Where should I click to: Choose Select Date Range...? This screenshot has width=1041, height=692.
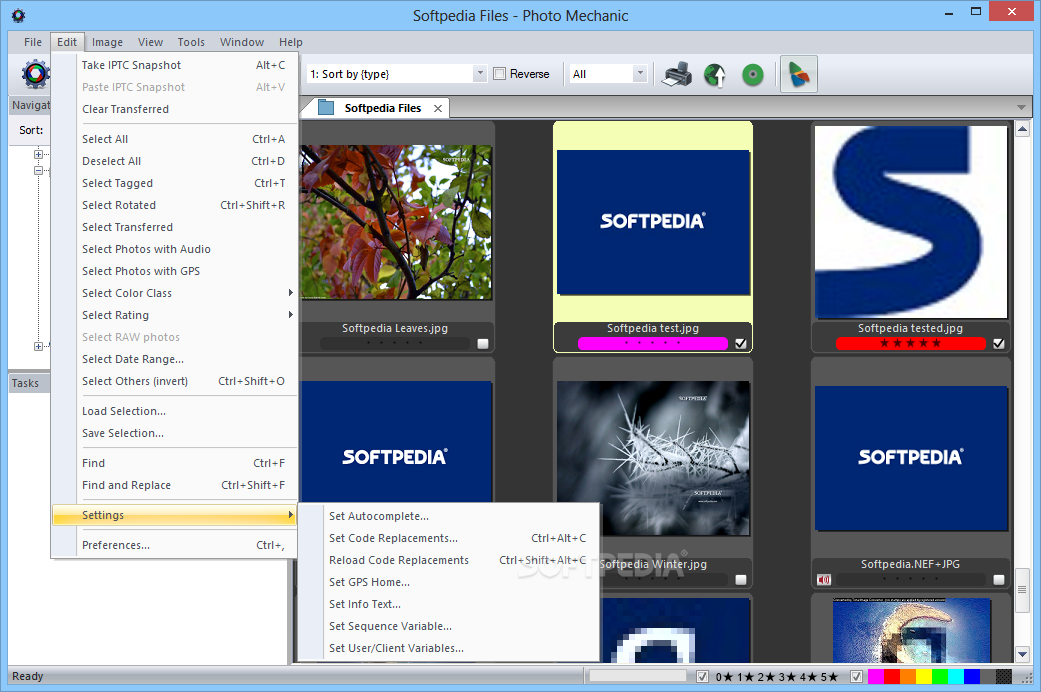click(174, 359)
